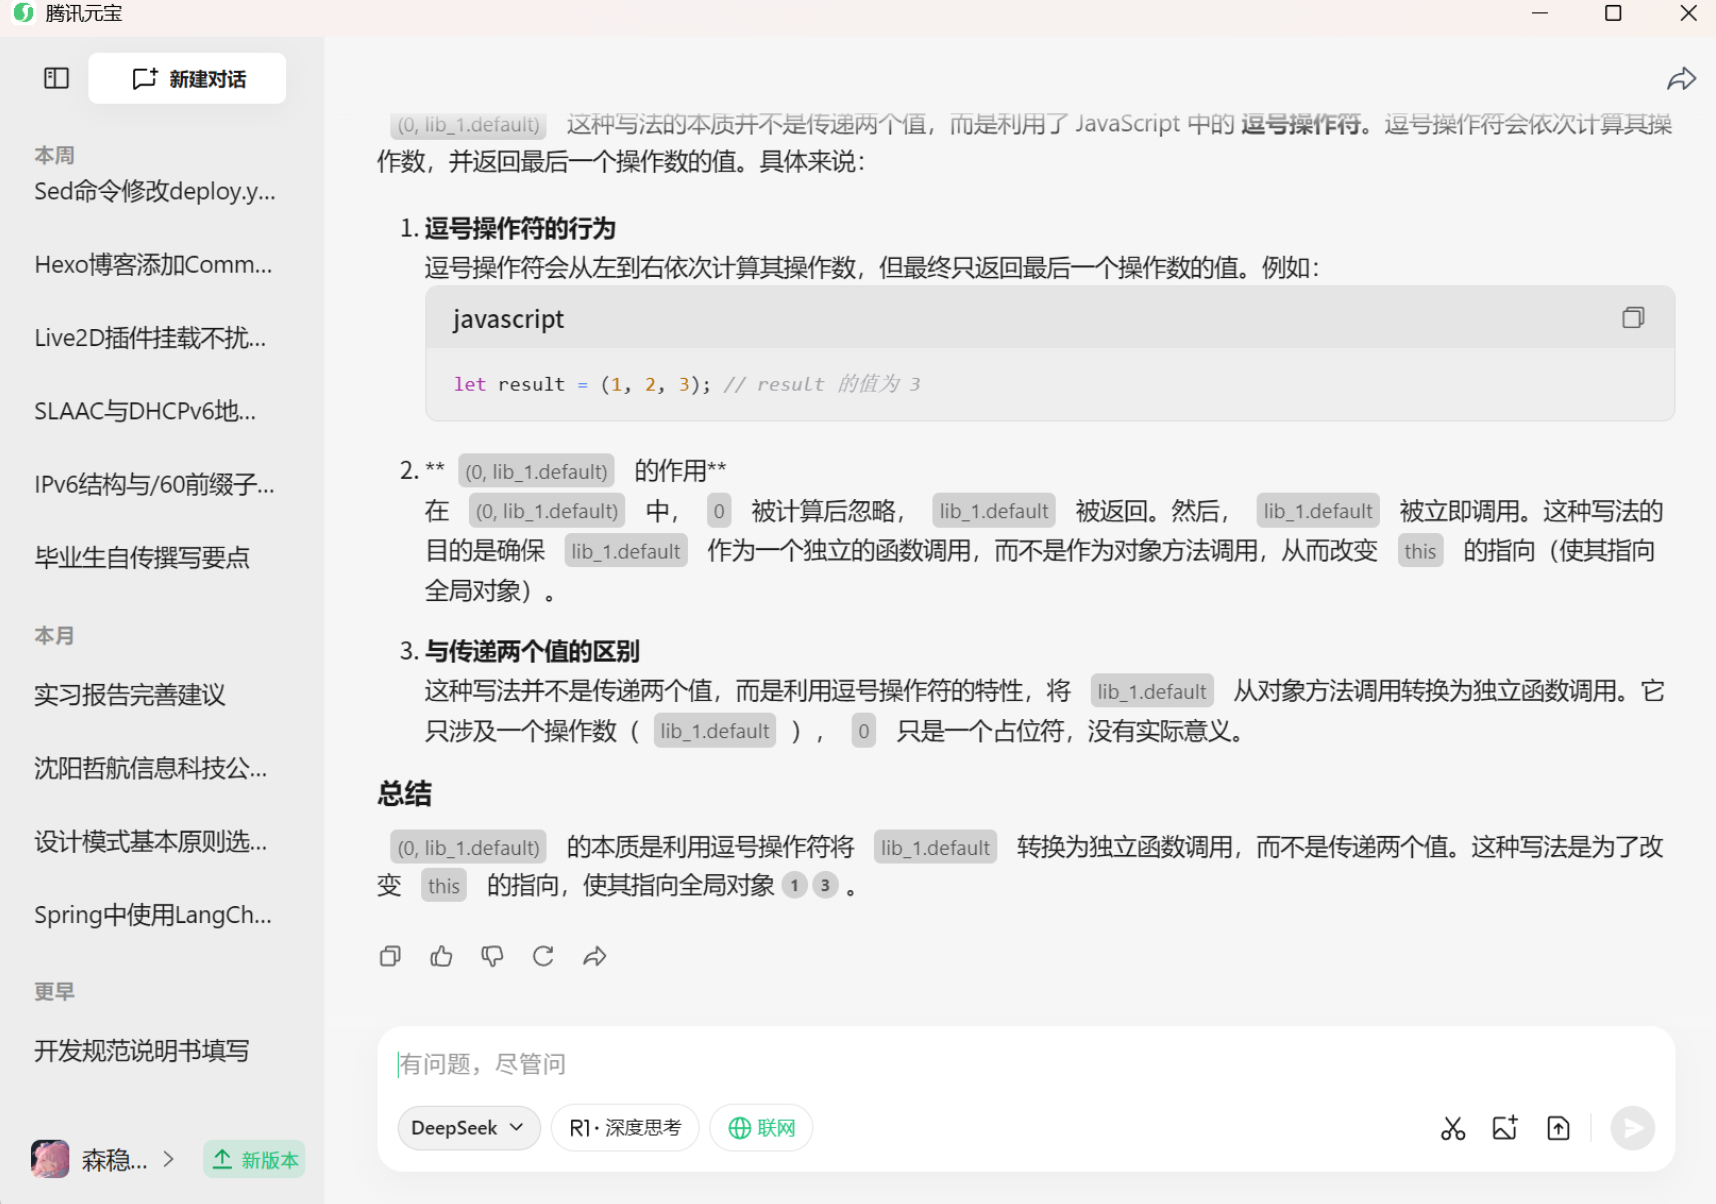This screenshot has height=1204, width=1716.
Task: Collapse the sidebar panel icon
Action: [56, 78]
